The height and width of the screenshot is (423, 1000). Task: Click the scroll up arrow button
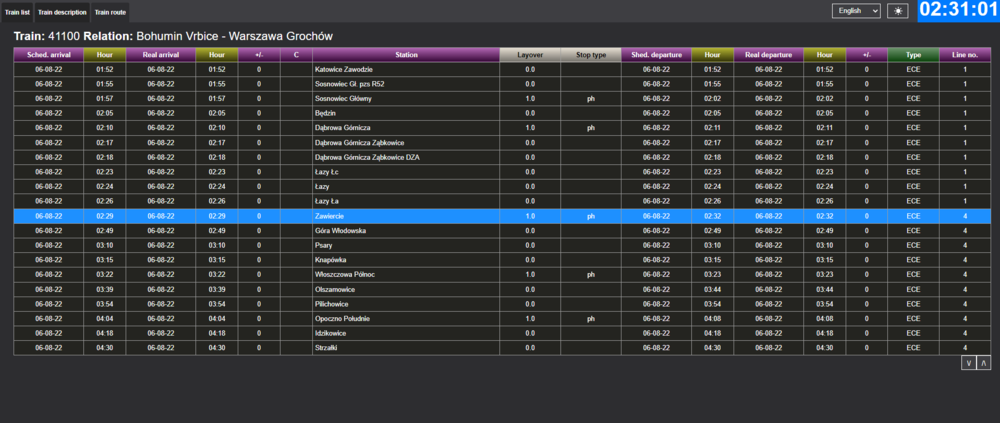tap(984, 362)
